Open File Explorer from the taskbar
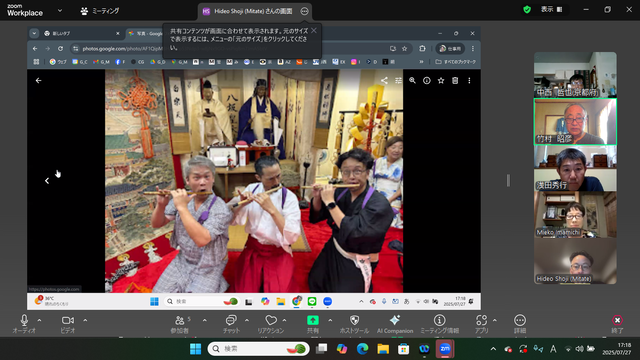This screenshot has width=640, height=360. click(x=383, y=349)
